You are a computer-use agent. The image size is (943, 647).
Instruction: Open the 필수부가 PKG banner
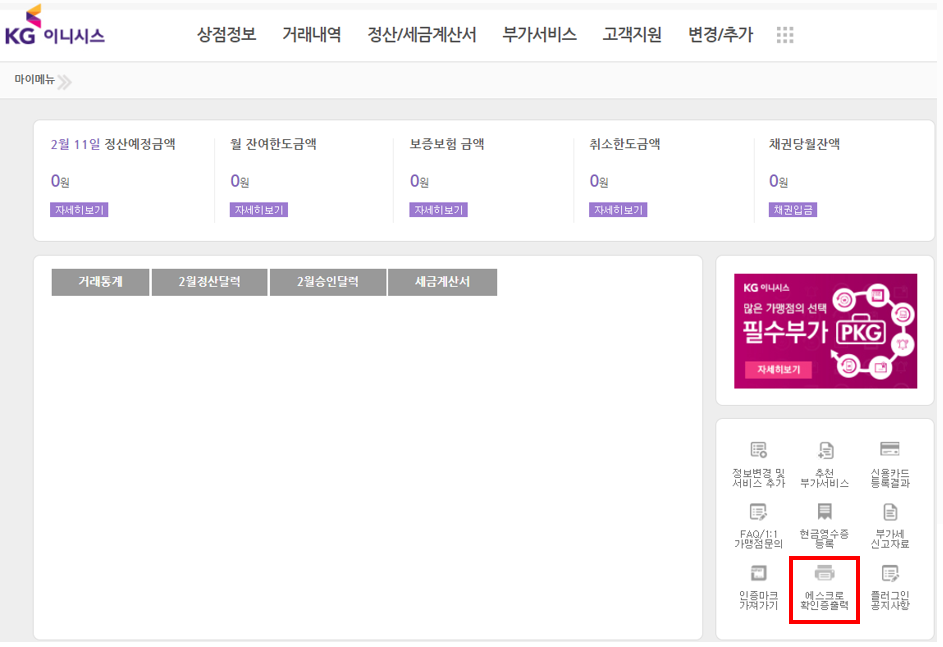(x=825, y=331)
